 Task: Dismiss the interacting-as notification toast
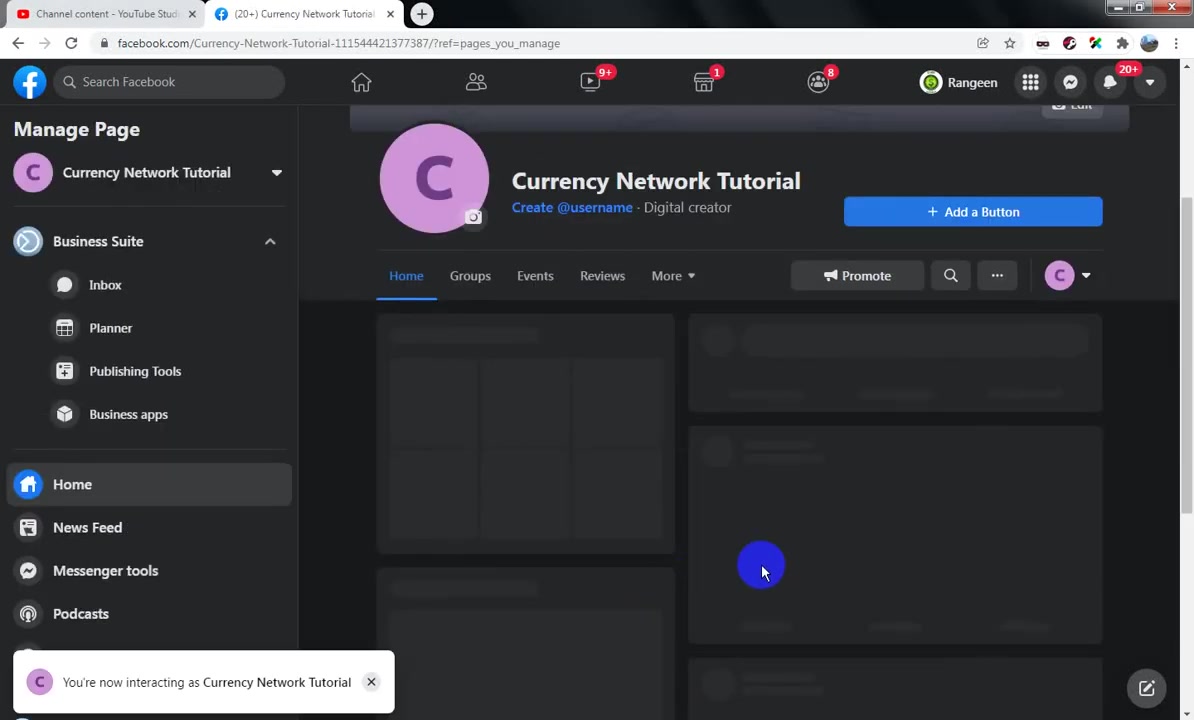371,682
